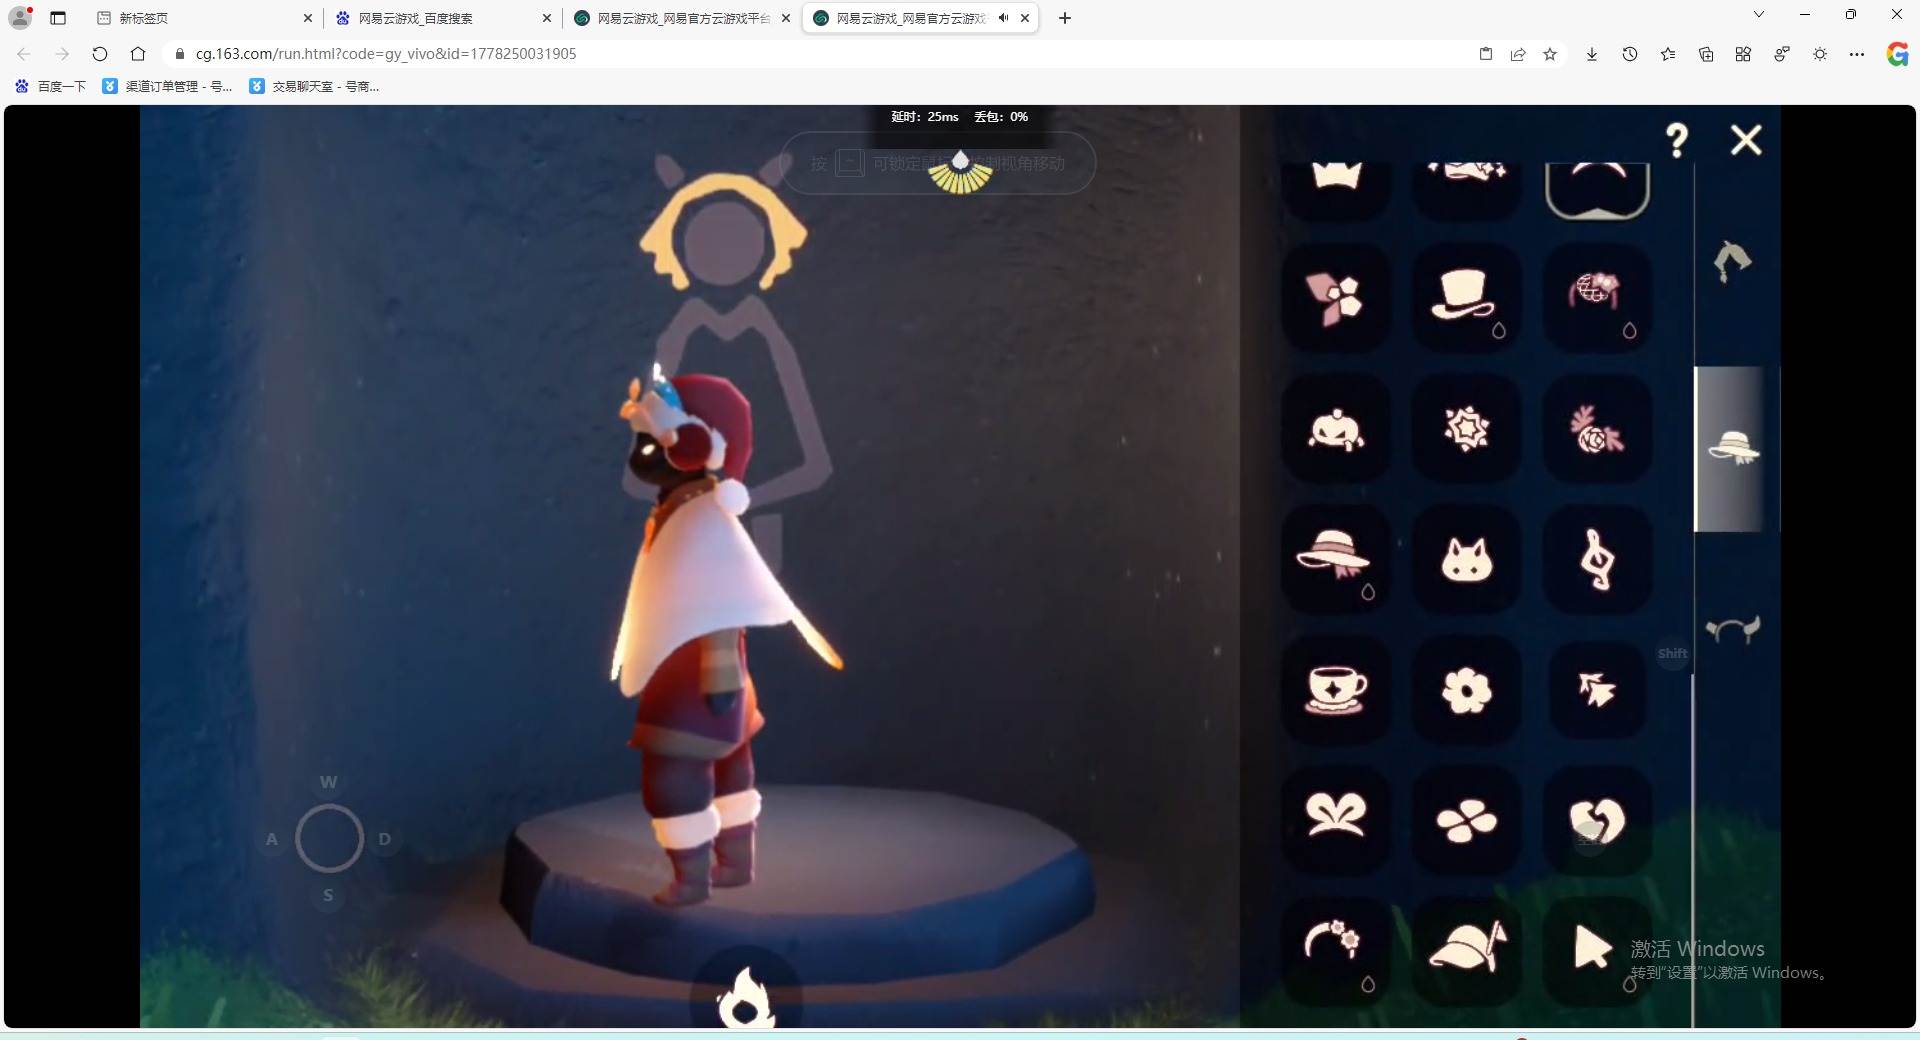Equip the frog hat
1920x1040 pixels.
click(1337, 429)
